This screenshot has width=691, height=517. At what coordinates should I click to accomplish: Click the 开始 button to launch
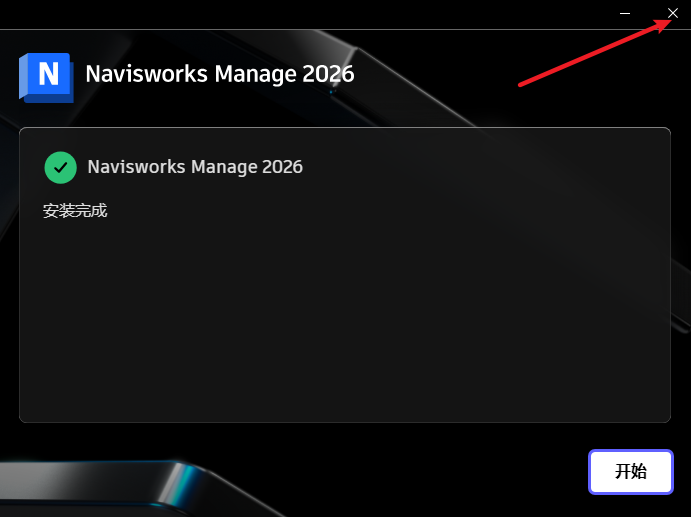coord(631,472)
